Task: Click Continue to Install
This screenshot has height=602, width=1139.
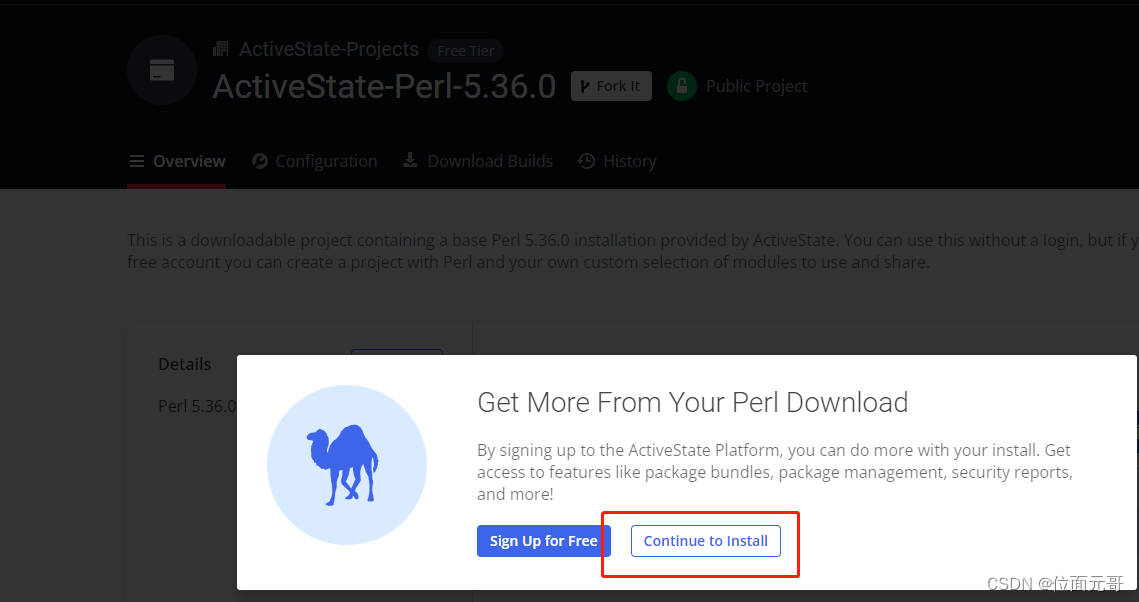Action: pyautogui.click(x=705, y=540)
